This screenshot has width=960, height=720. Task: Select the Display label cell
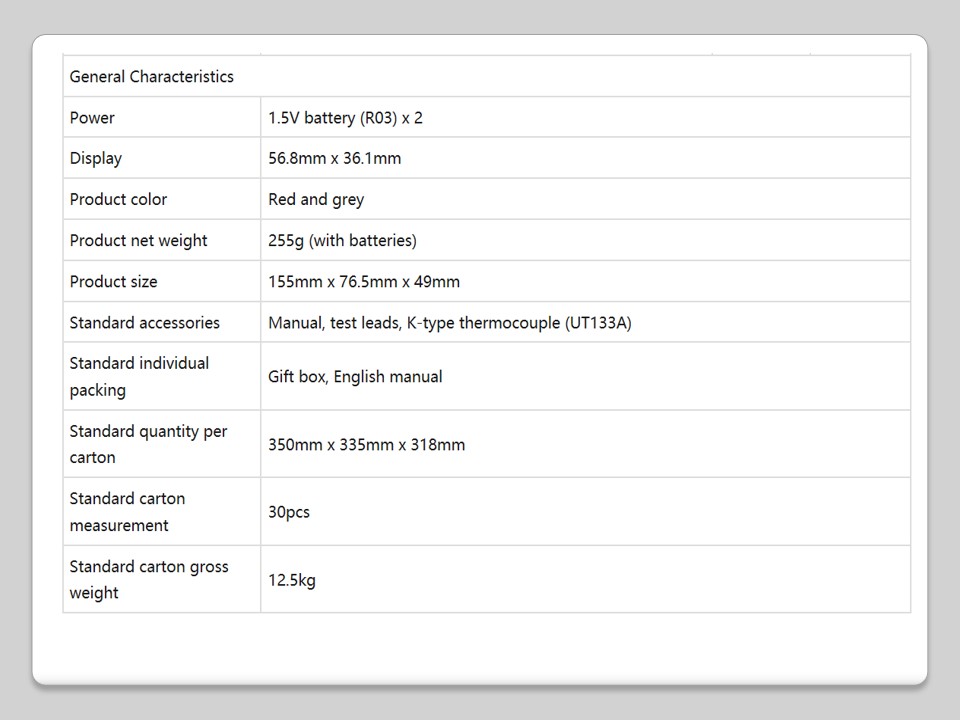coord(96,158)
